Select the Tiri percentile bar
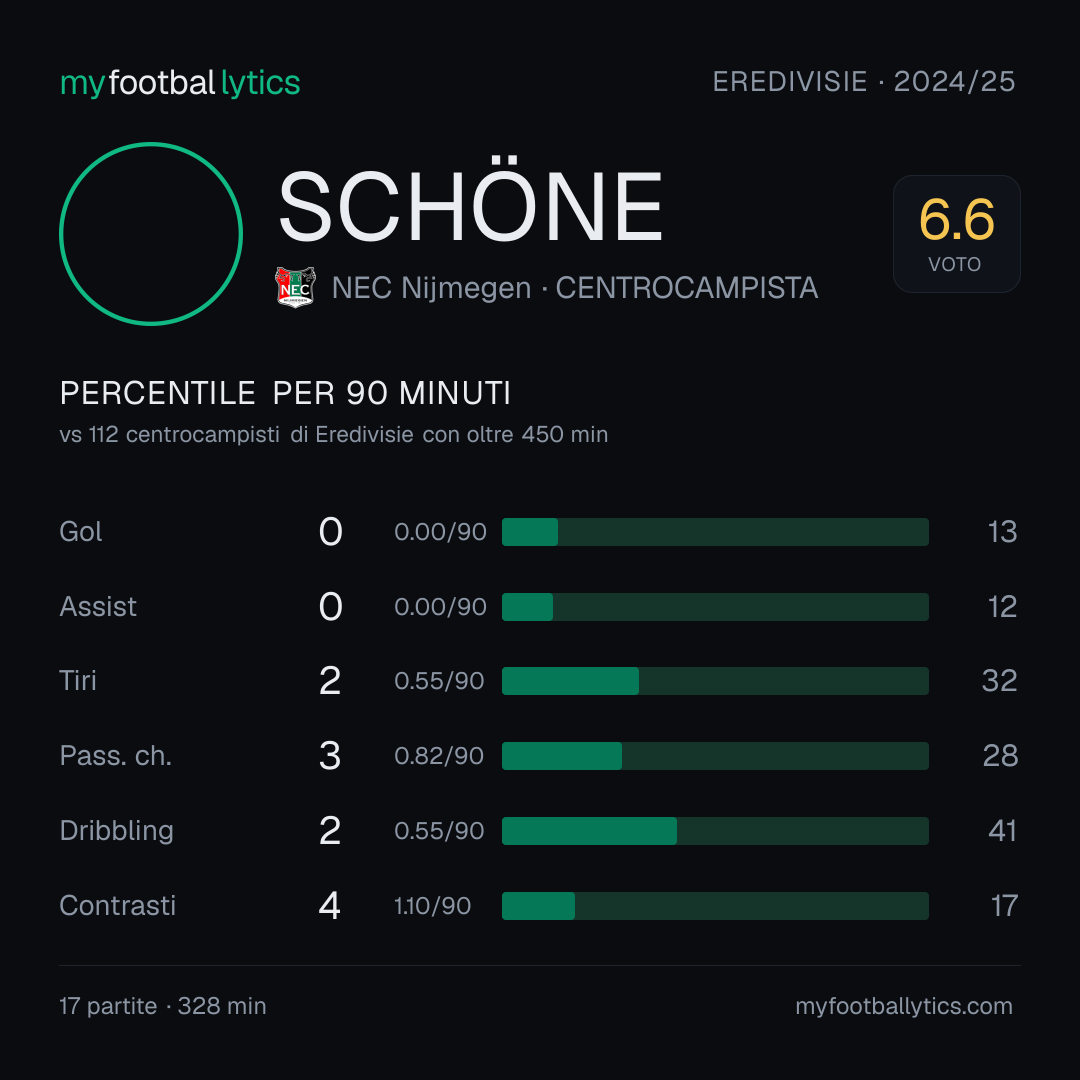1080x1080 pixels. pos(715,681)
